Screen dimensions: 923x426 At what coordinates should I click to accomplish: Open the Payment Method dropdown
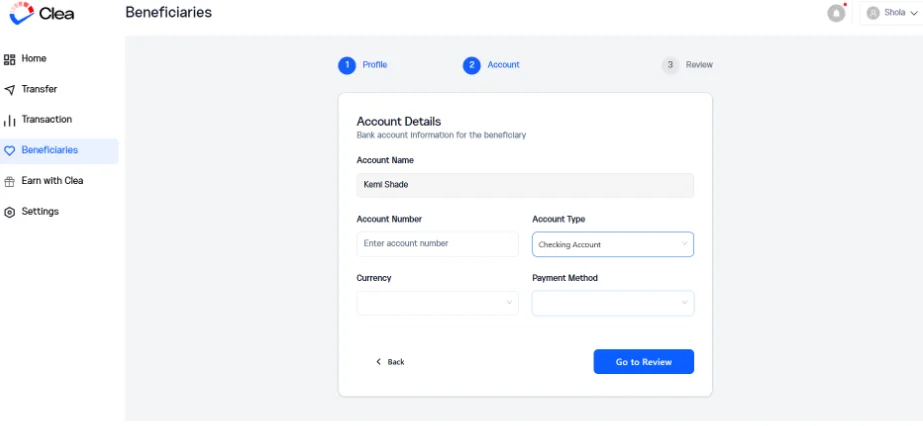tap(613, 302)
